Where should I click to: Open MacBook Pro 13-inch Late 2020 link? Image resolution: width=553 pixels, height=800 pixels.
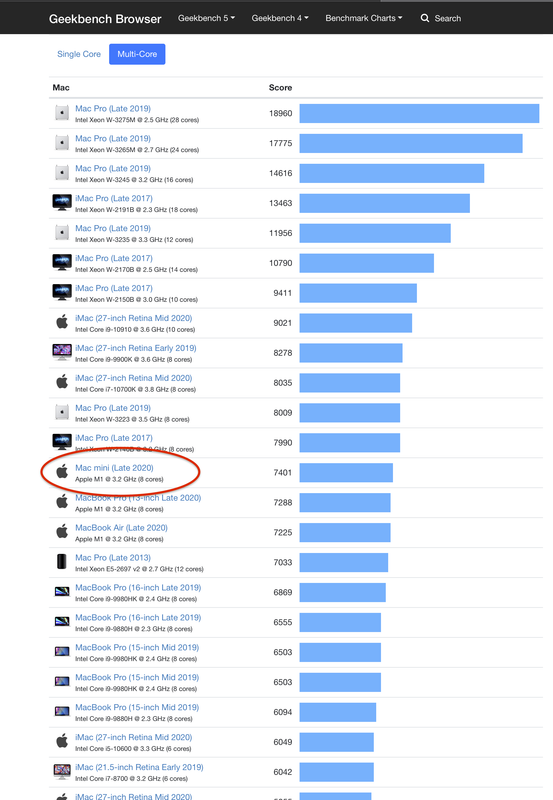click(x=138, y=498)
